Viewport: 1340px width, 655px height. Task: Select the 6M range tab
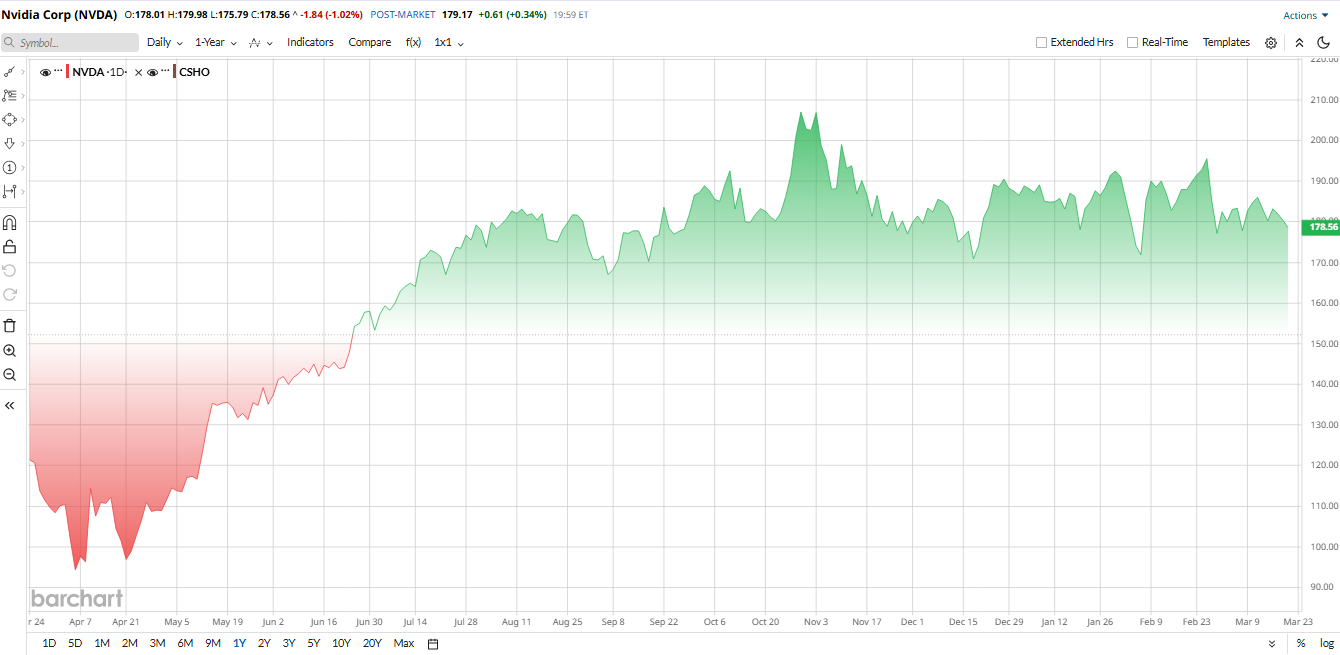[x=185, y=643]
